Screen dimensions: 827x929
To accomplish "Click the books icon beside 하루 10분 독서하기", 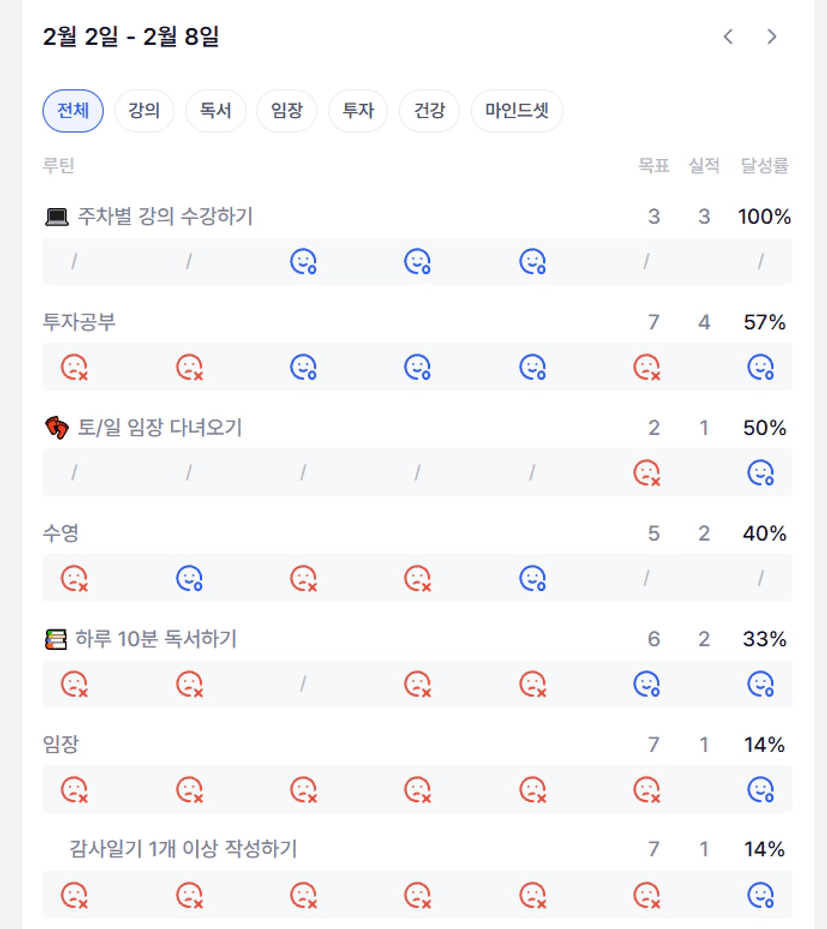I will click(56, 639).
